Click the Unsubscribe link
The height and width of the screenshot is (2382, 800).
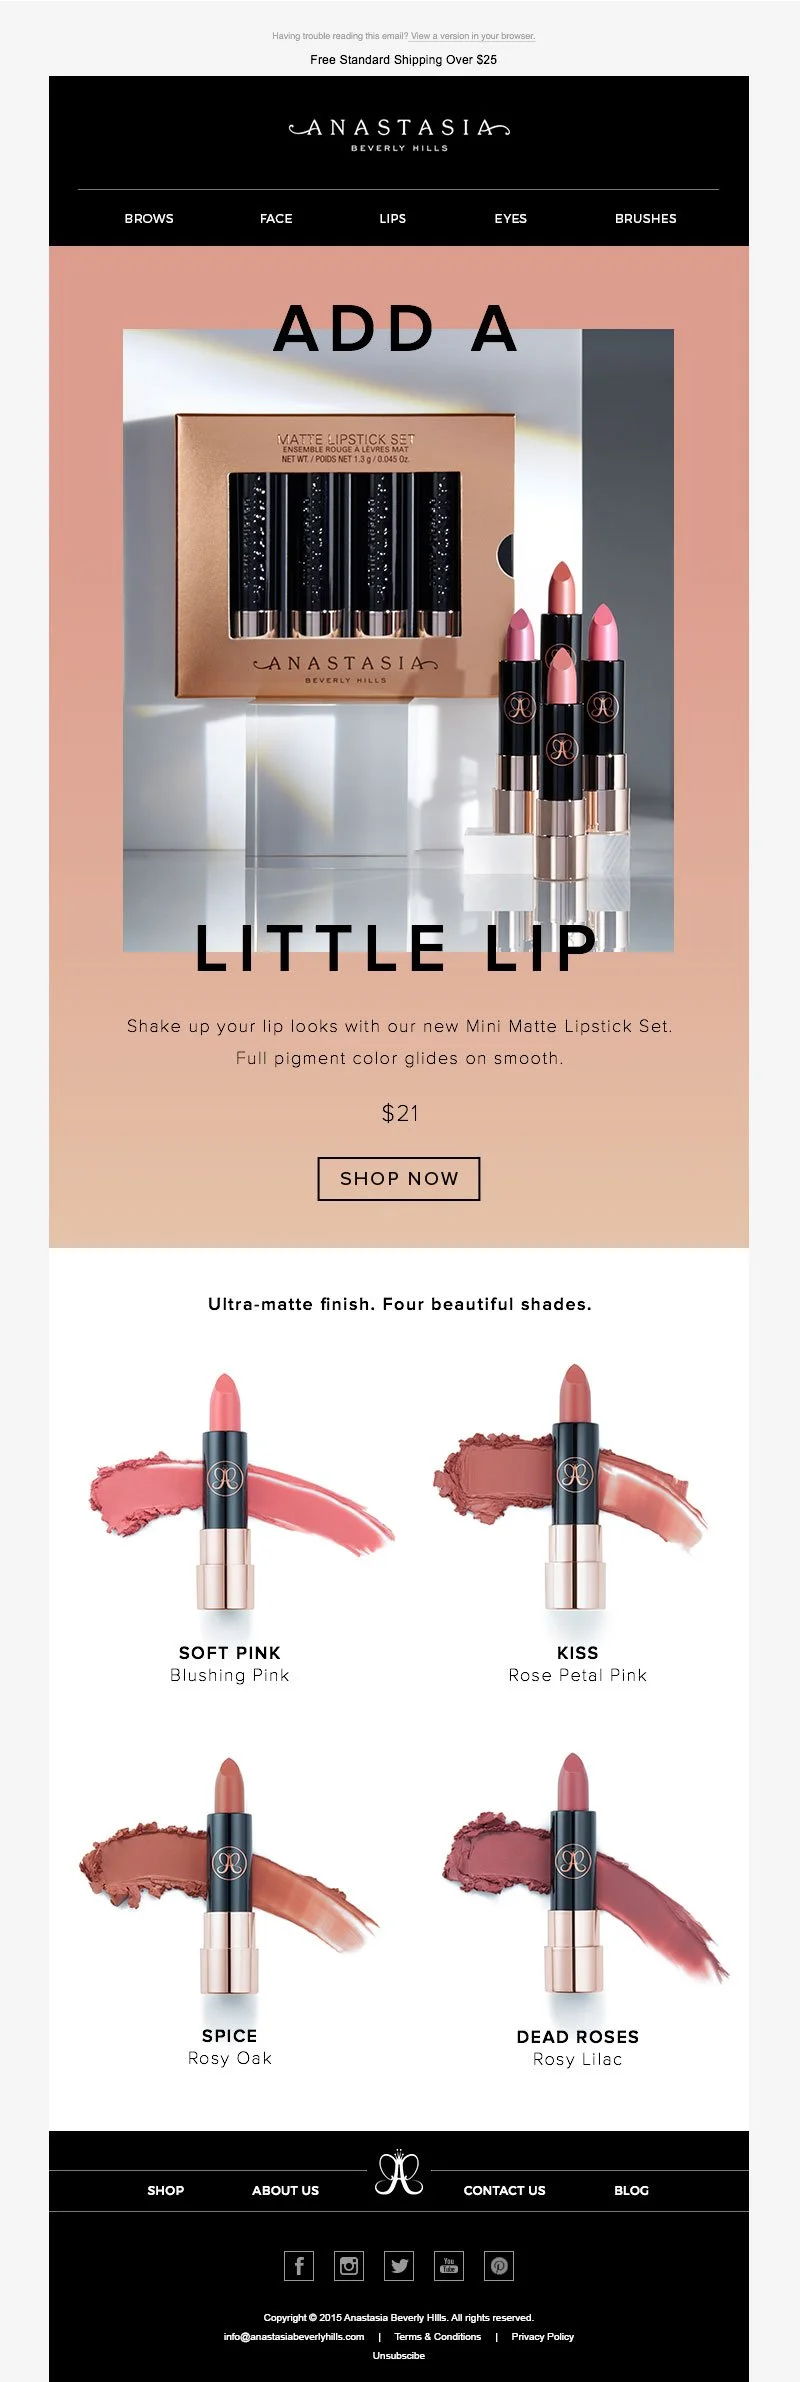click(399, 2355)
